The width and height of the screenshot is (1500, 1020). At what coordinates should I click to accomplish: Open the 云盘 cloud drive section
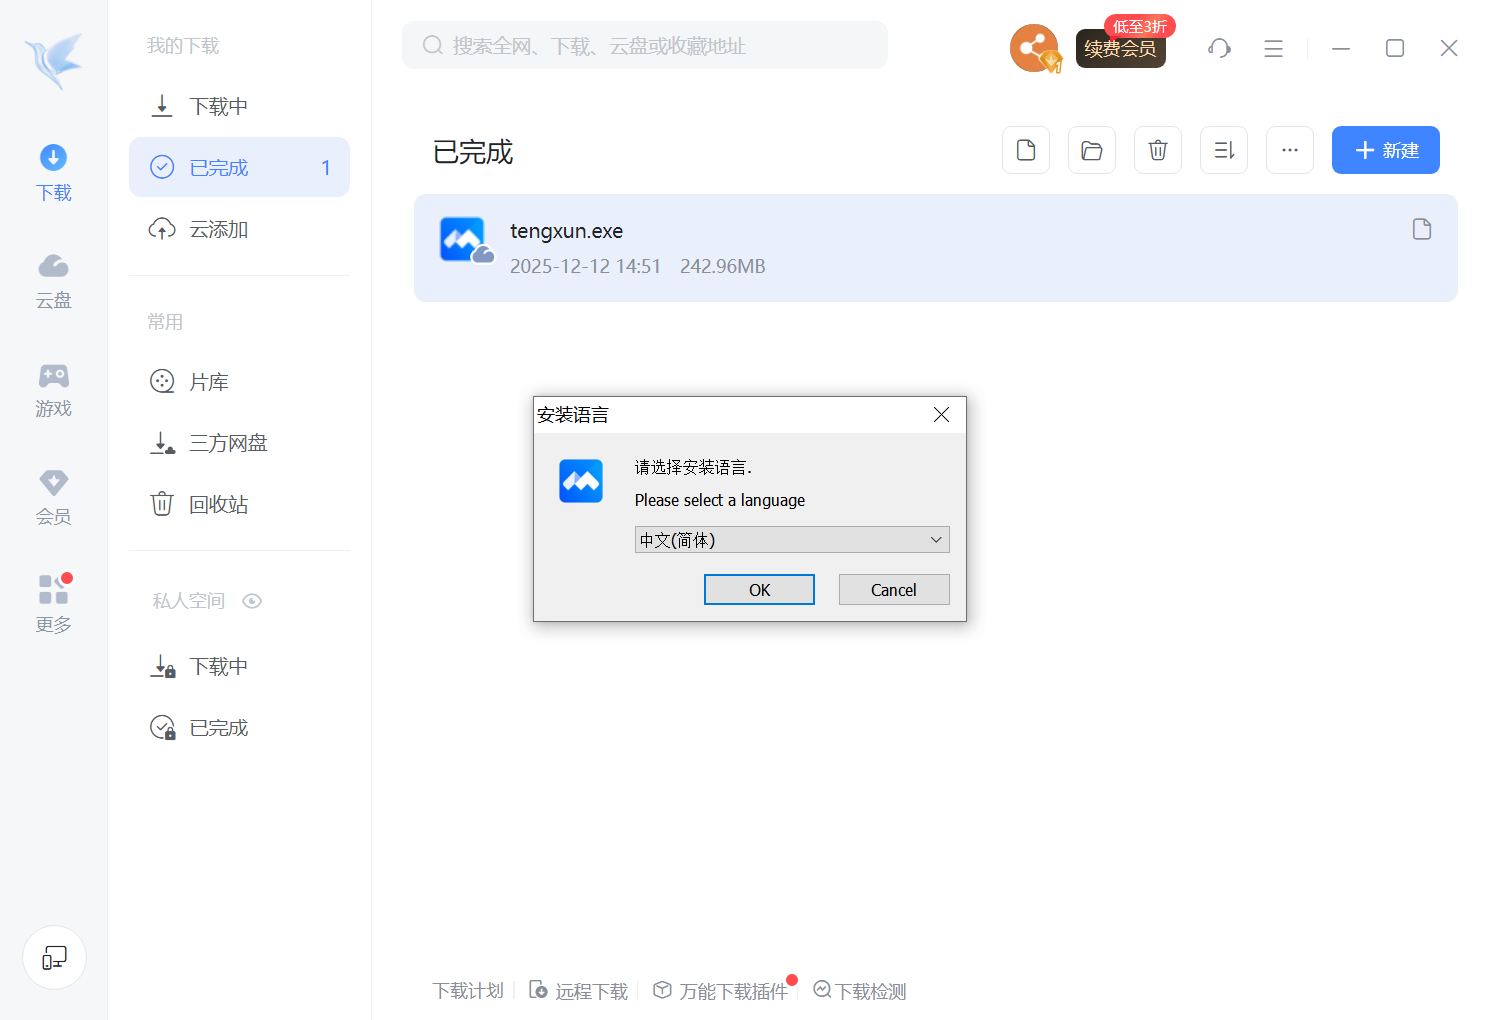(54, 281)
